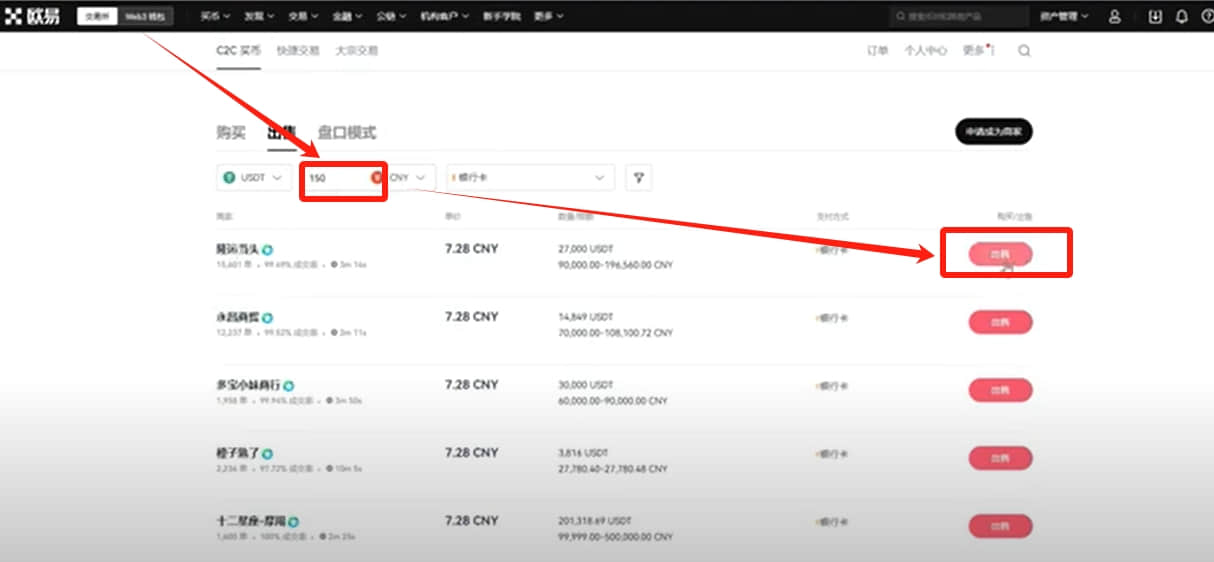Viewport: 1214px width, 562px height.
Task: Click the download icon in top bar
Action: (x=1156, y=17)
